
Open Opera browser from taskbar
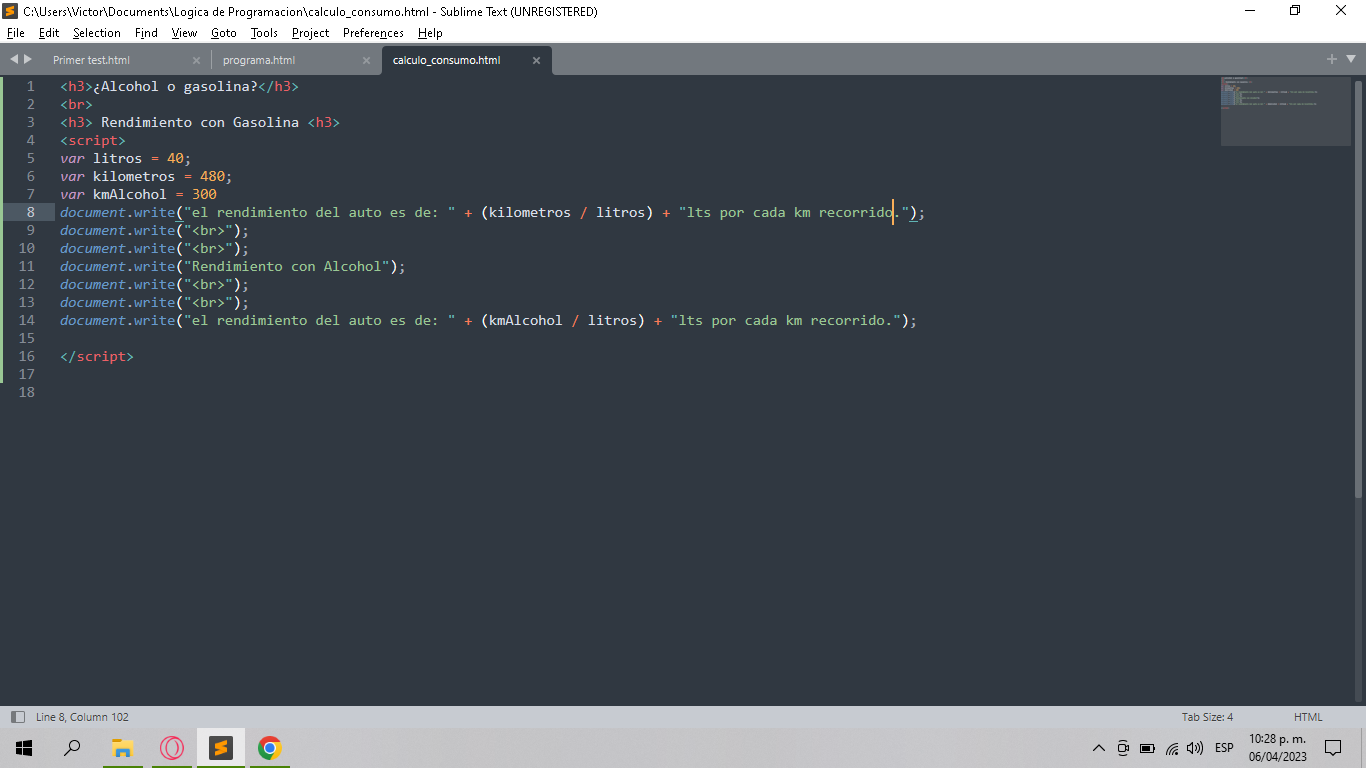click(x=172, y=747)
